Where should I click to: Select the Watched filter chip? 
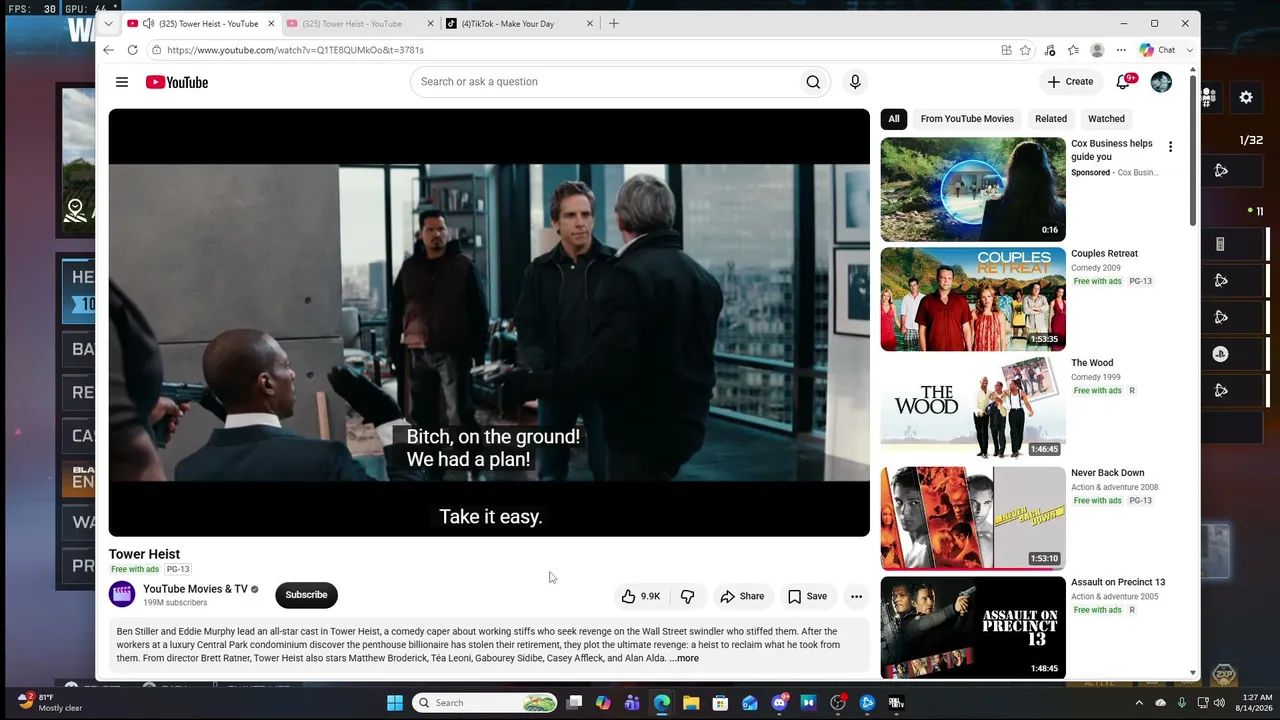click(x=1106, y=119)
